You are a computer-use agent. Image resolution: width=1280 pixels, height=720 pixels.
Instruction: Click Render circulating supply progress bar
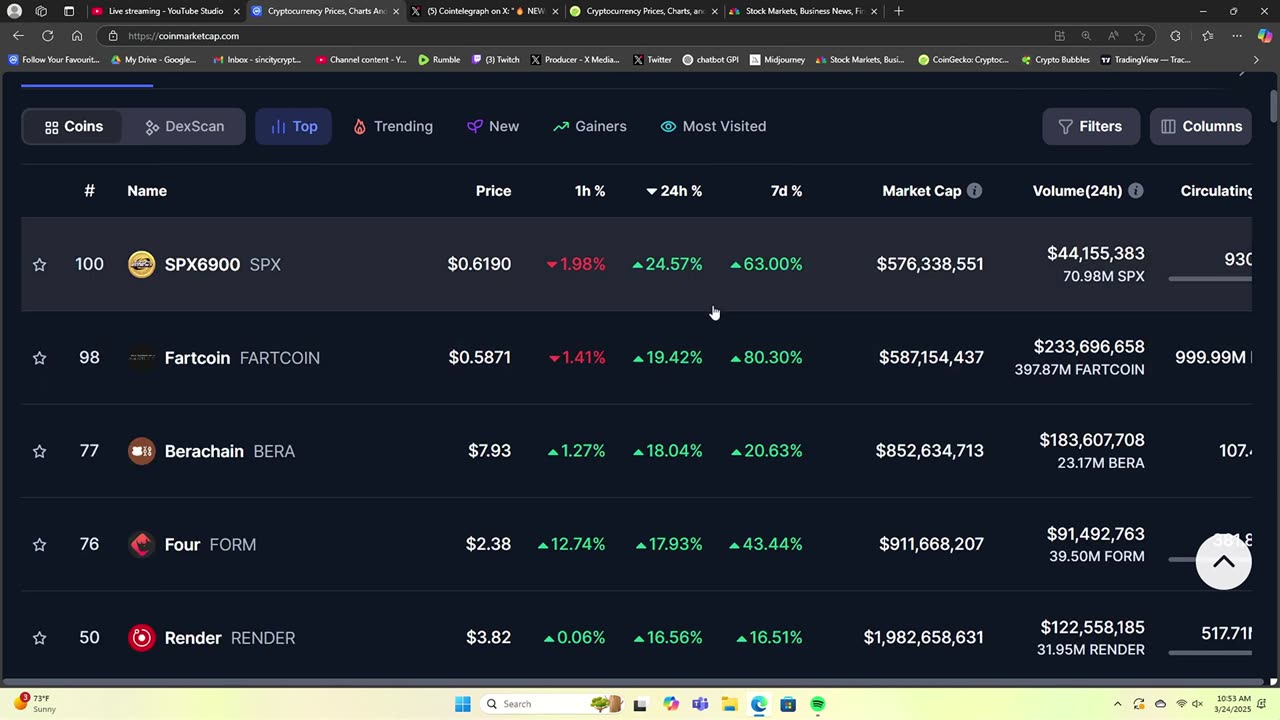1210,653
